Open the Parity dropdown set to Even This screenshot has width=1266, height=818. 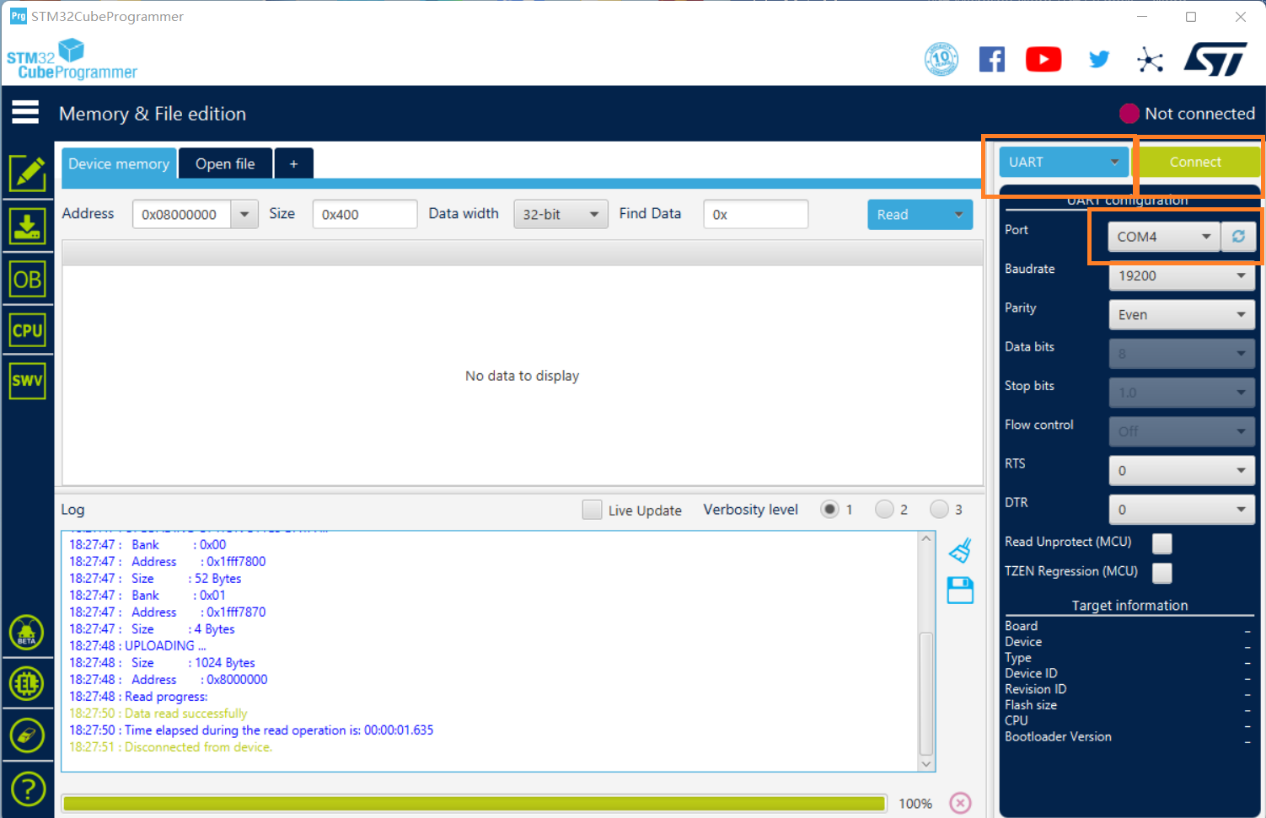tap(1181, 315)
